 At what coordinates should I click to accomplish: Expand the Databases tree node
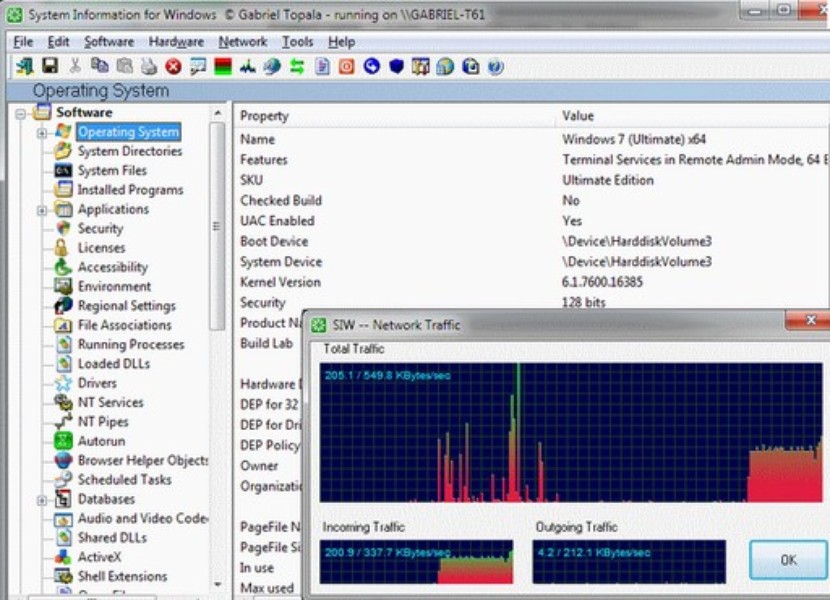click(x=42, y=500)
